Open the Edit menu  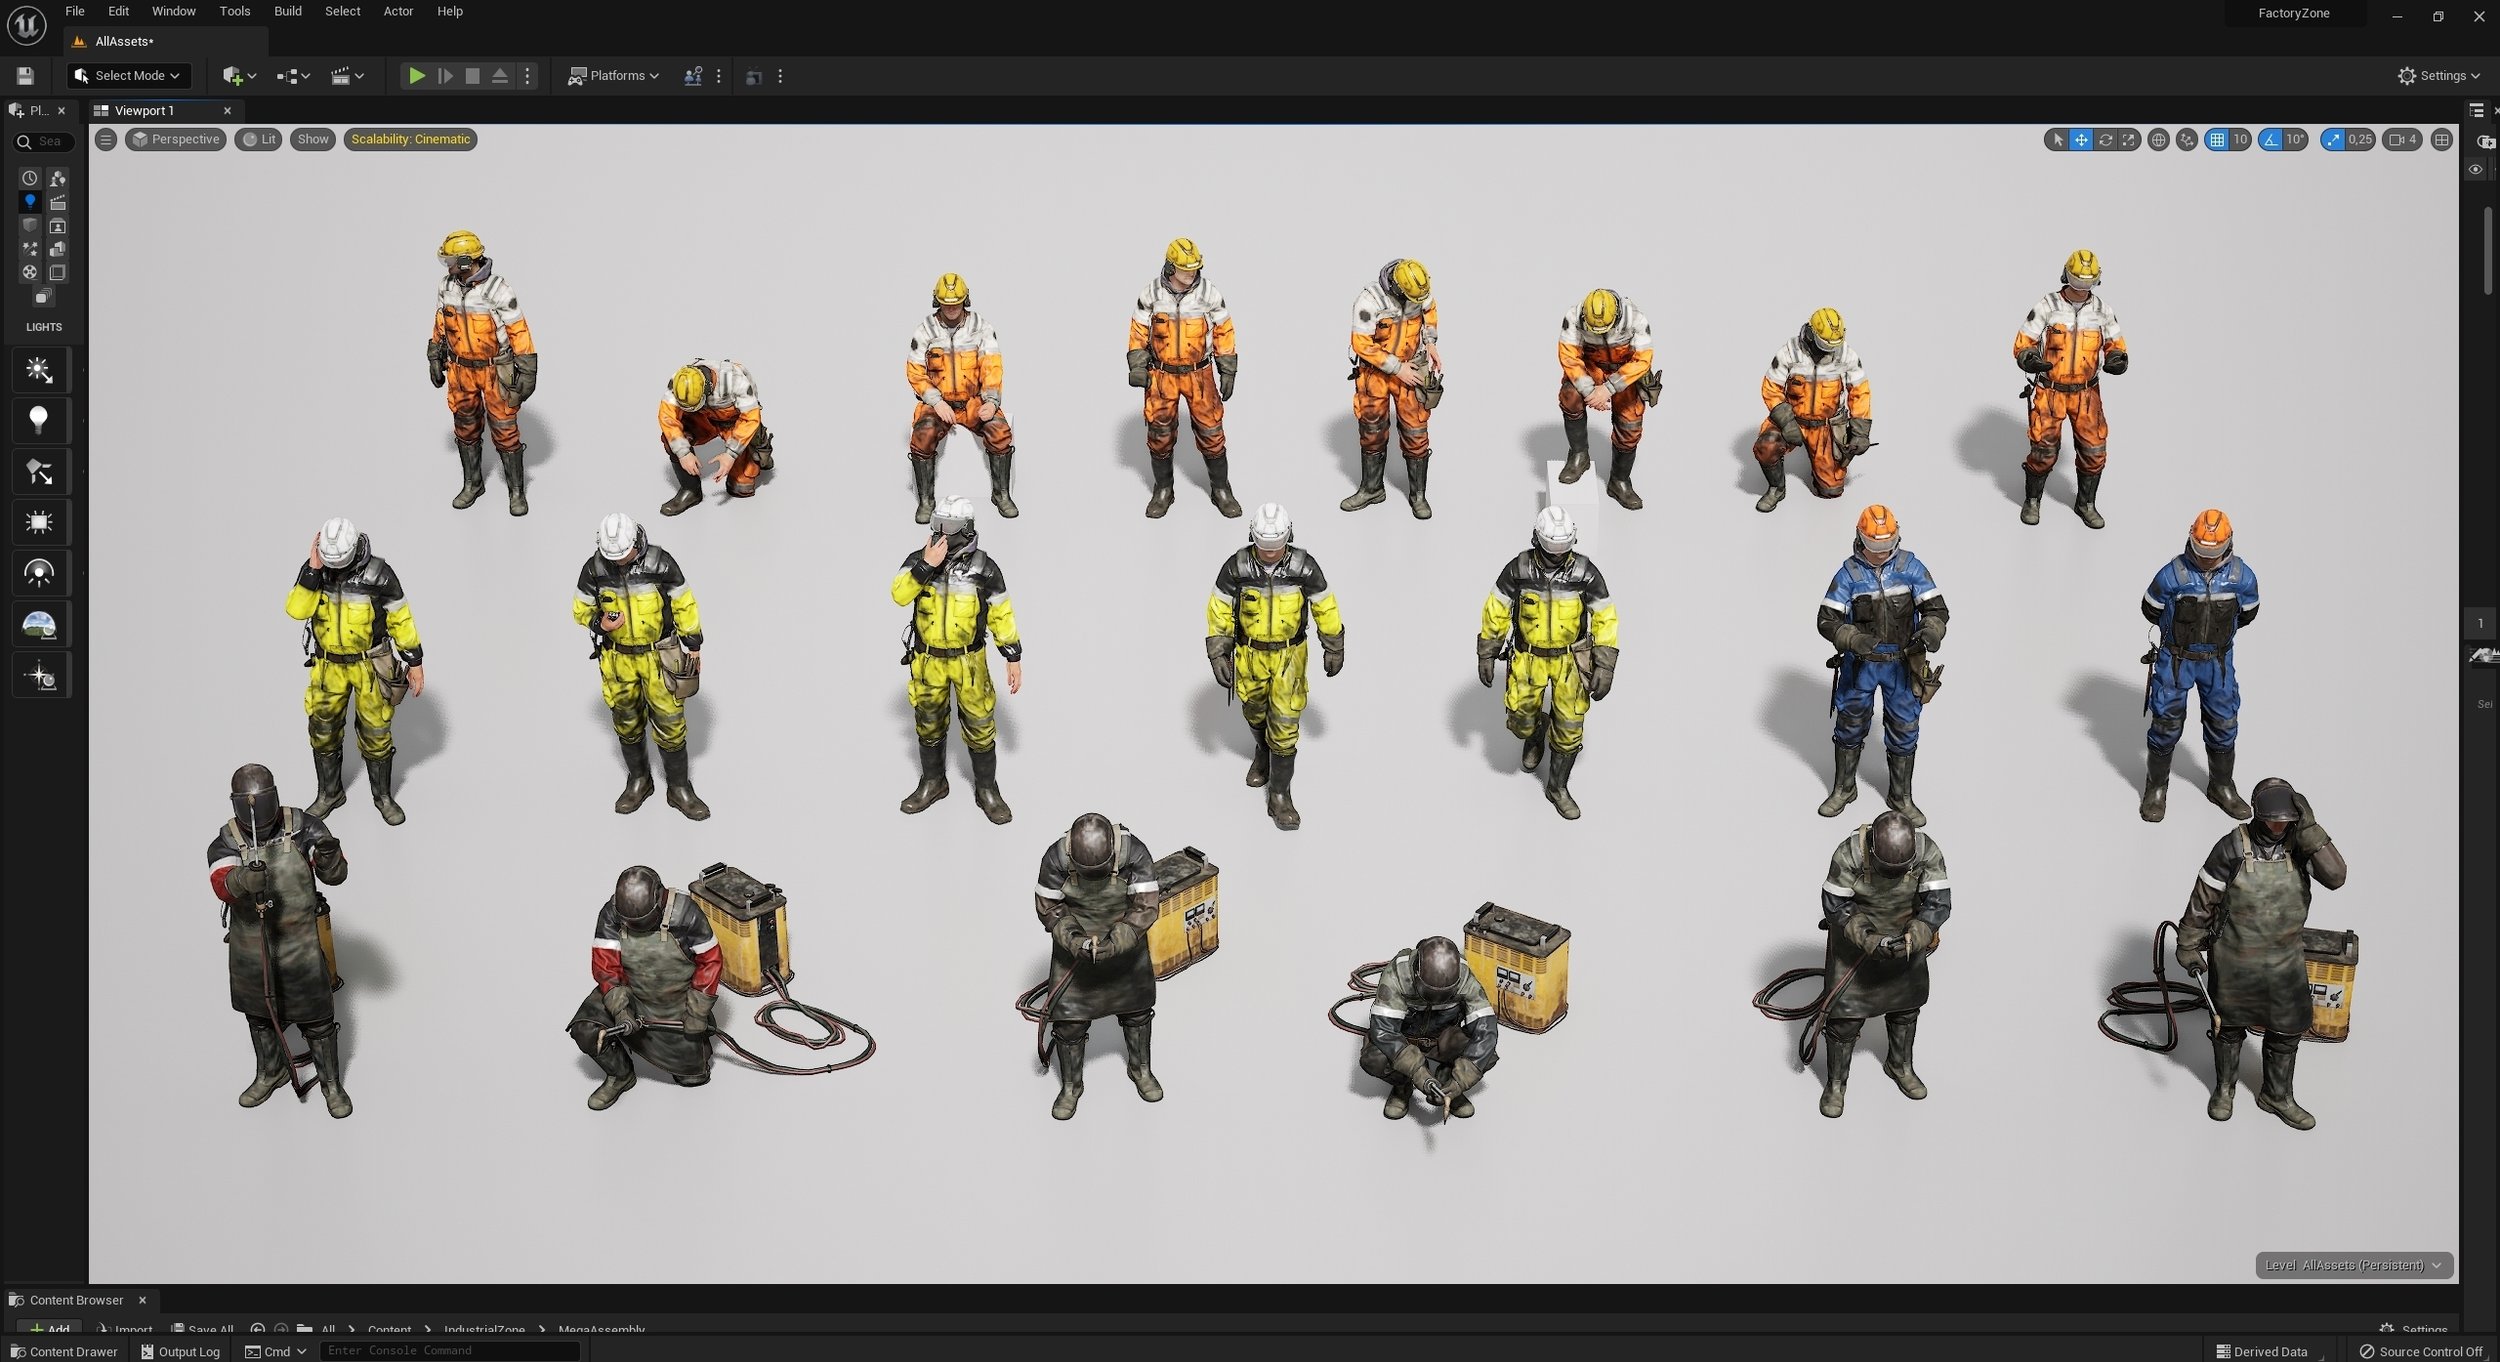(118, 11)
